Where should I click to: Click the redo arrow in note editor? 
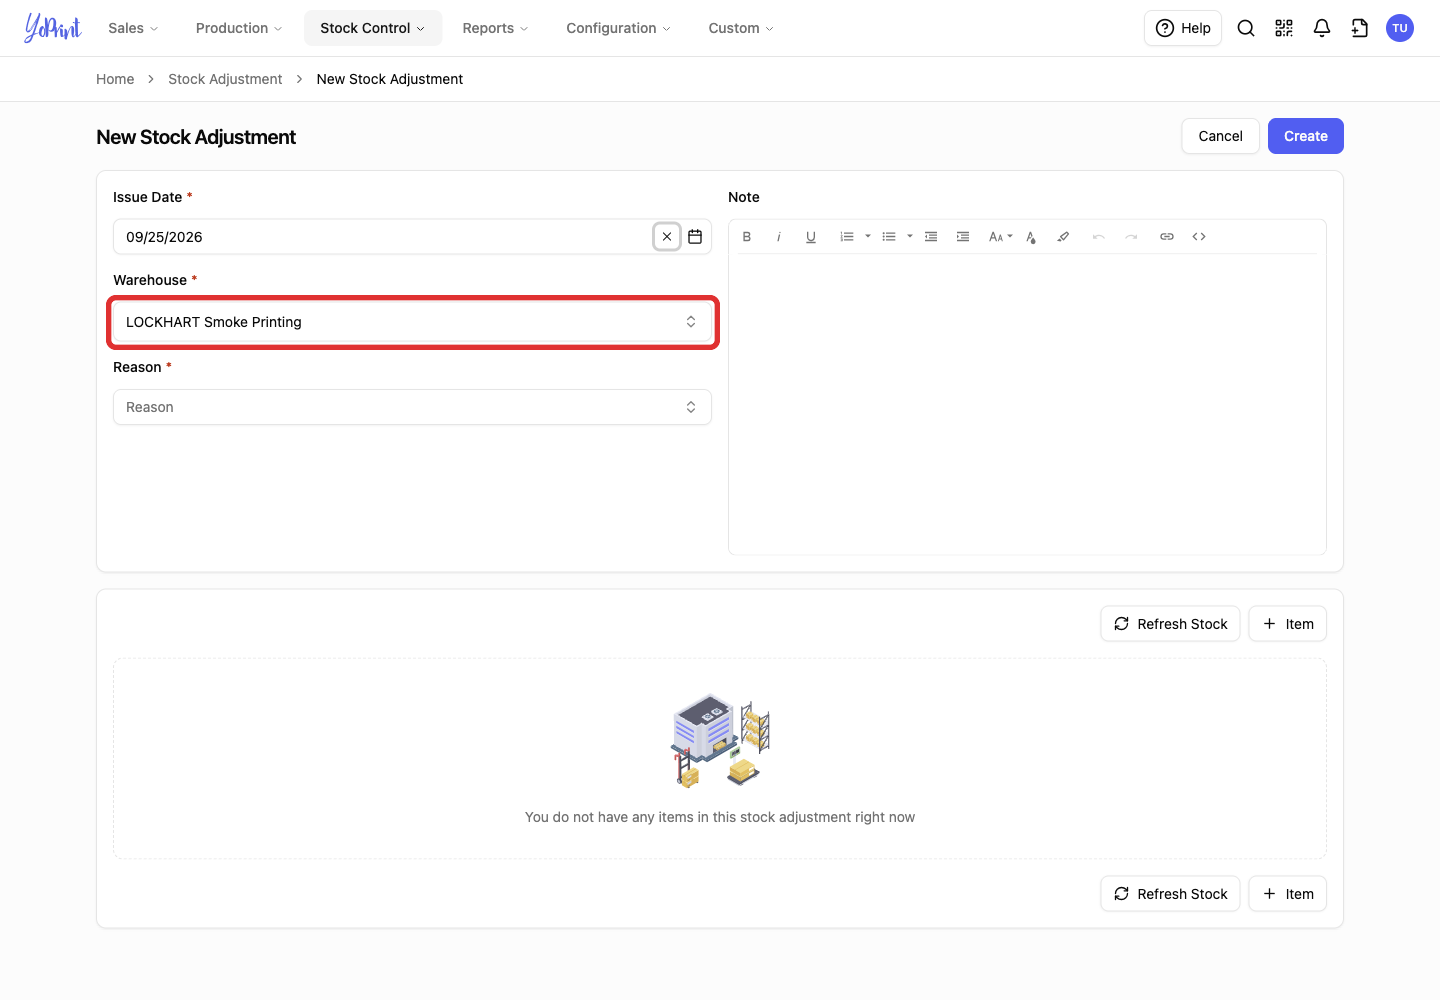[1131, 237]
